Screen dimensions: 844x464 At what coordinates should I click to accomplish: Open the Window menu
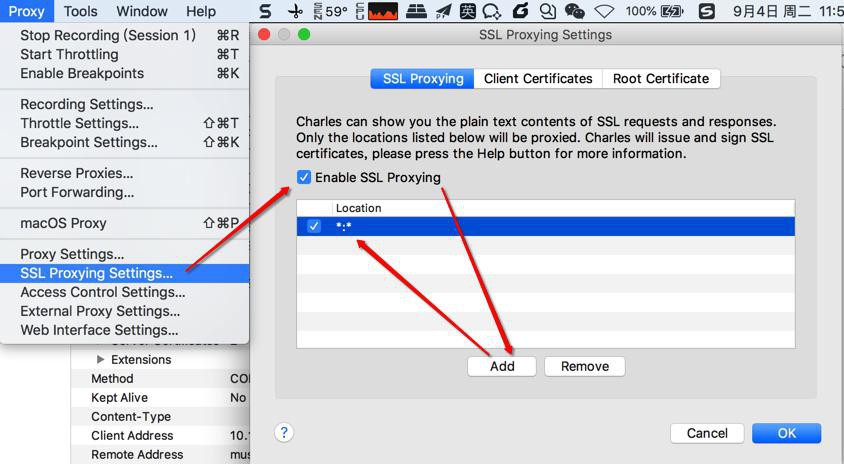142,11
